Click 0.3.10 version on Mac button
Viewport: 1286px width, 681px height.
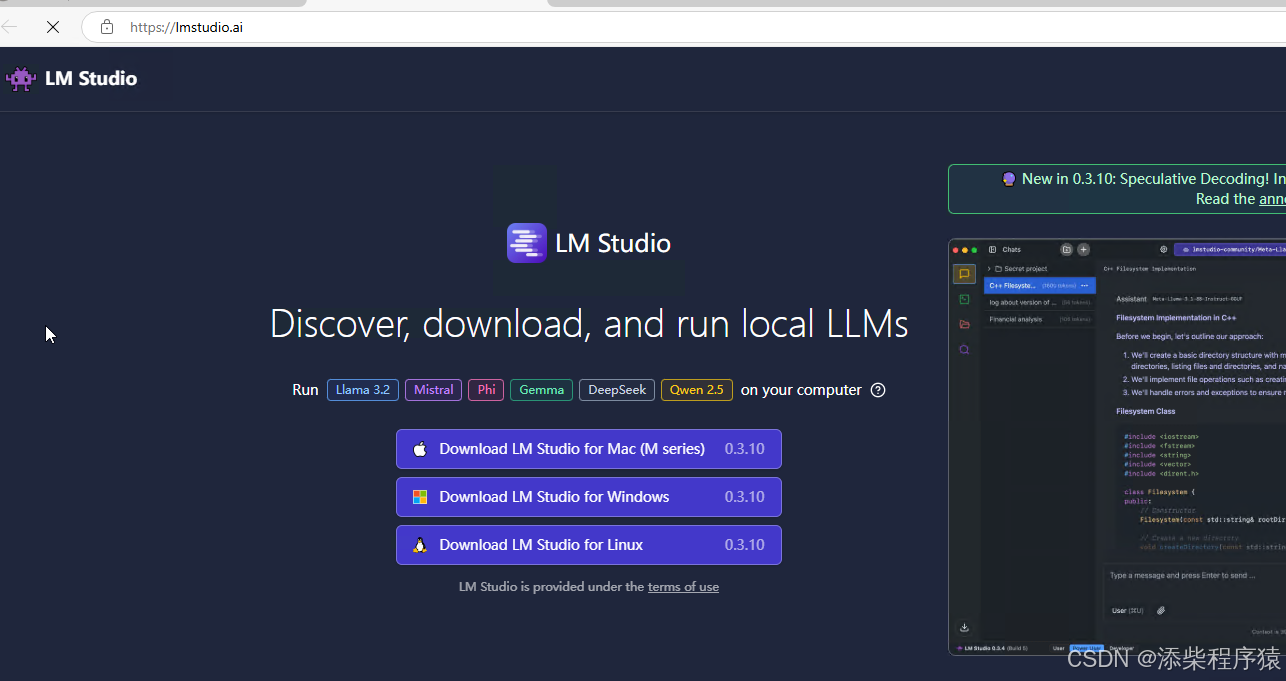(x=745, y=449)
